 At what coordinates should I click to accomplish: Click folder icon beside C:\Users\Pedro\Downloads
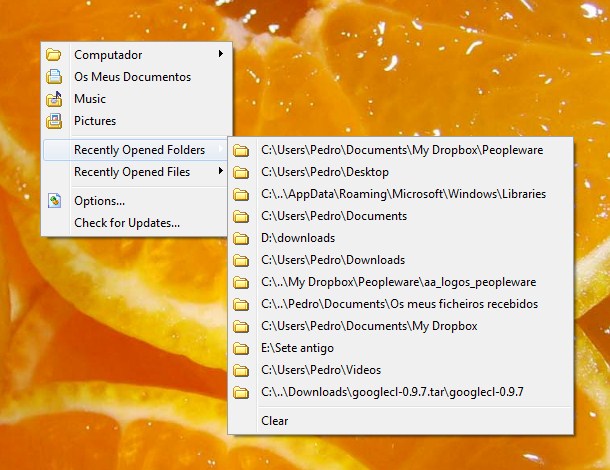241,260
